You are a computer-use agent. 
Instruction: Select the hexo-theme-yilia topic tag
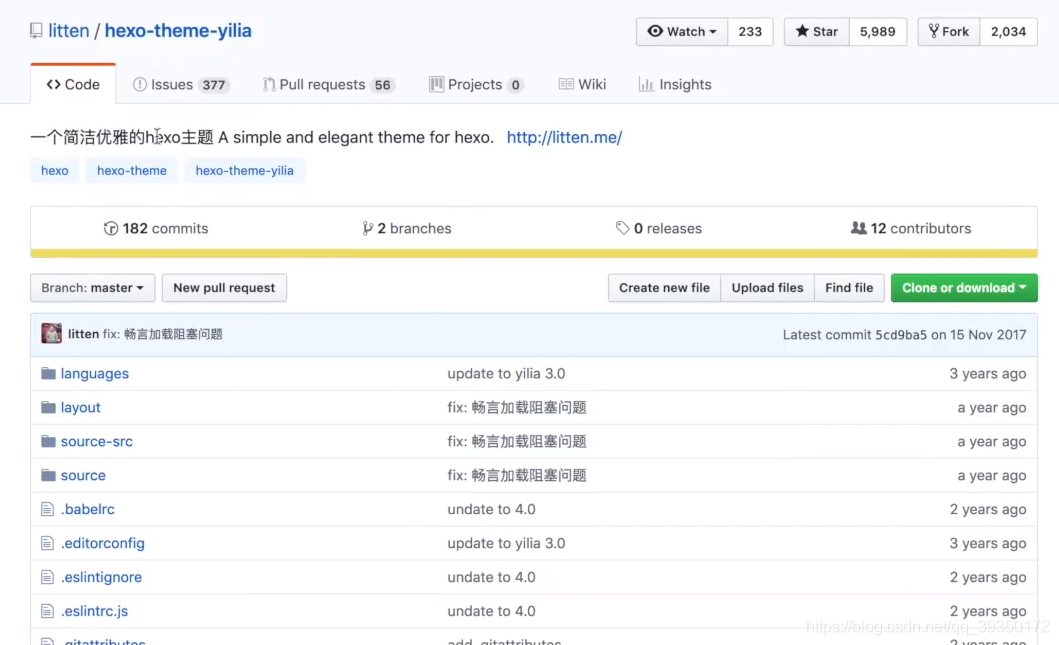pyautogui.click(x=244, y=171)
